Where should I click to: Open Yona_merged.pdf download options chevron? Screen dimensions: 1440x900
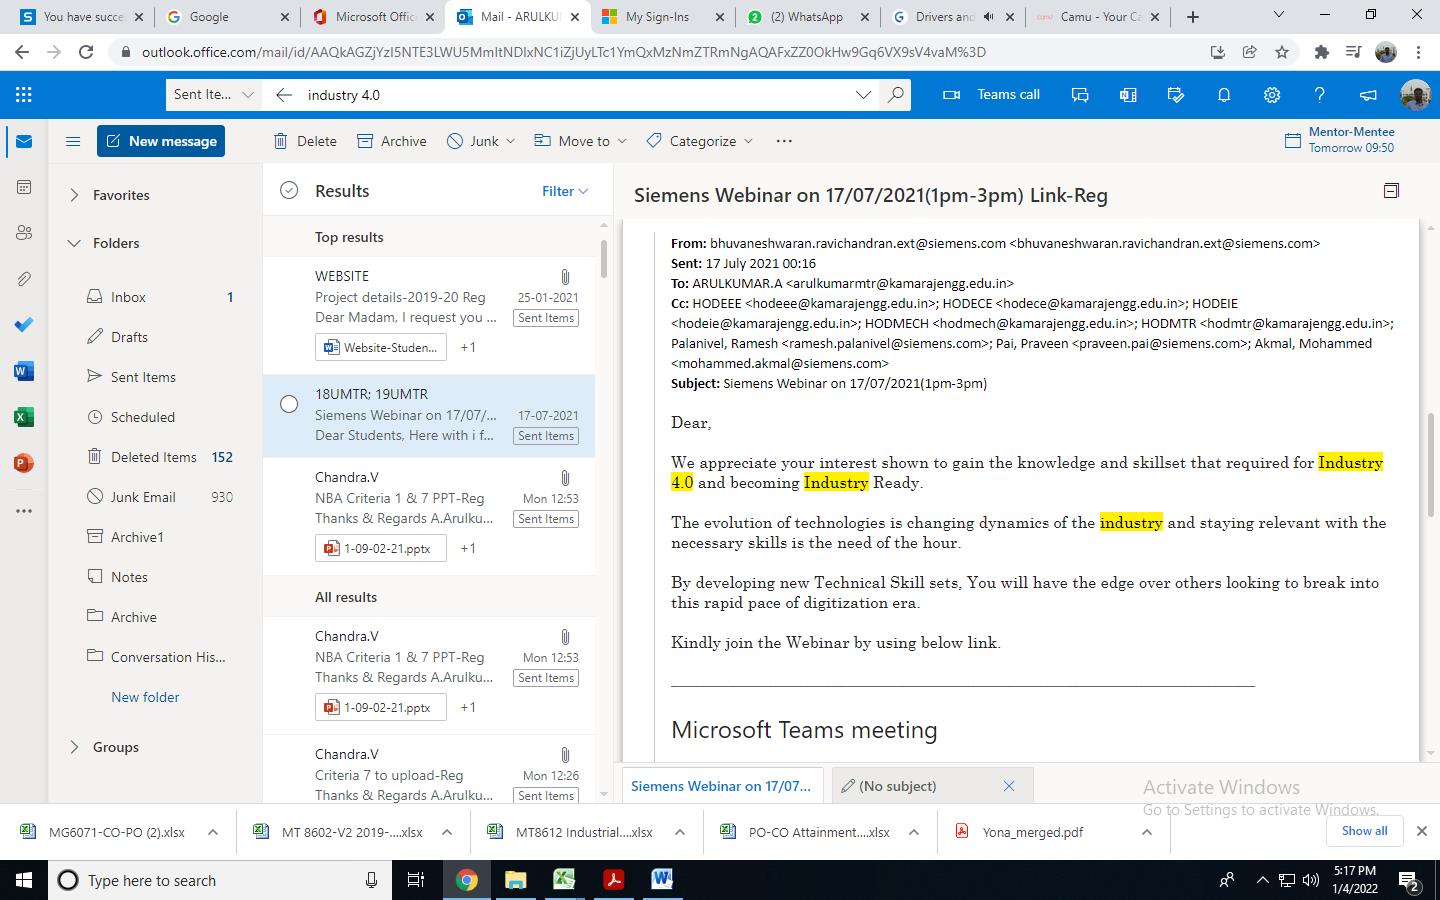1147,832
